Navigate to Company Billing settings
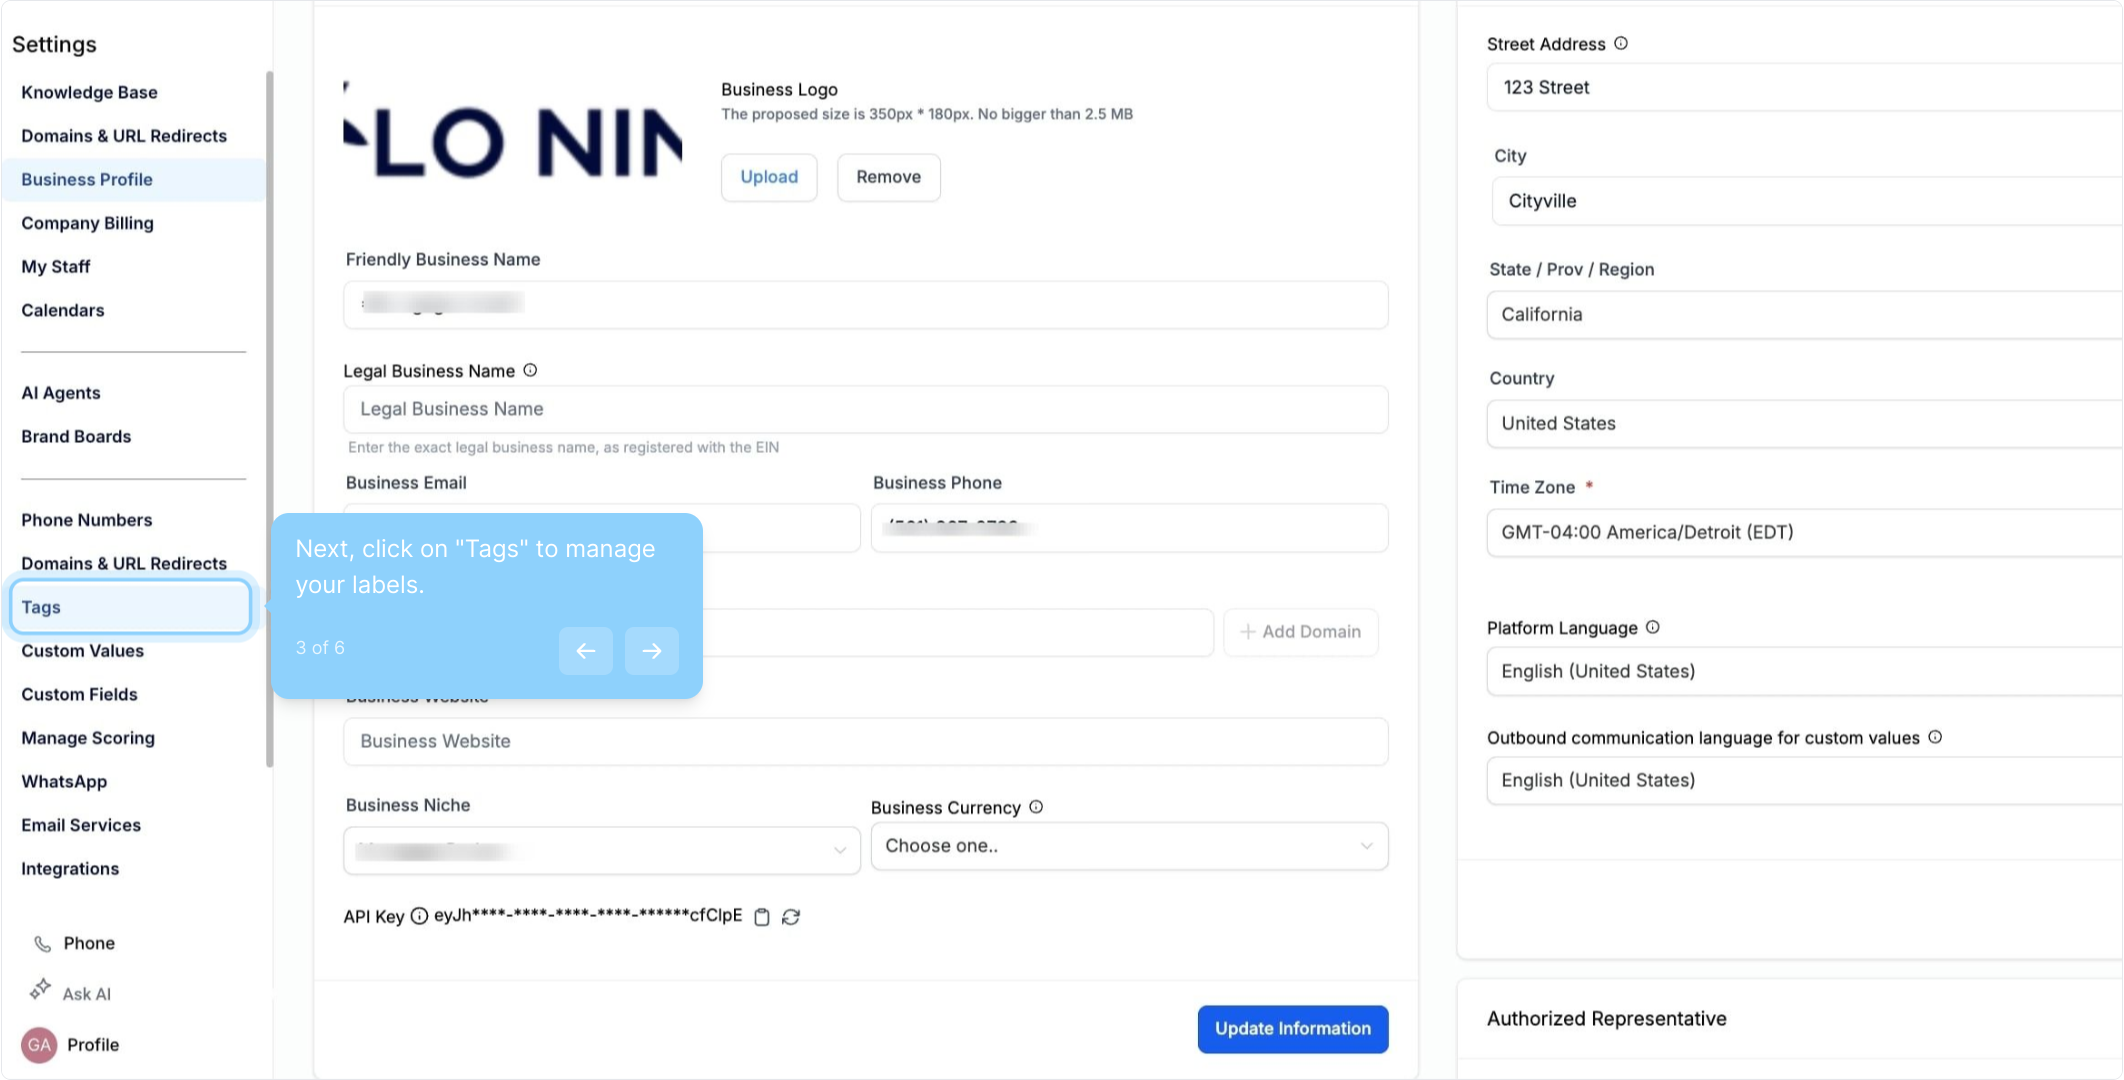Image resolution: width=2124 pixels, height=1080 pixels. [87, 223]
